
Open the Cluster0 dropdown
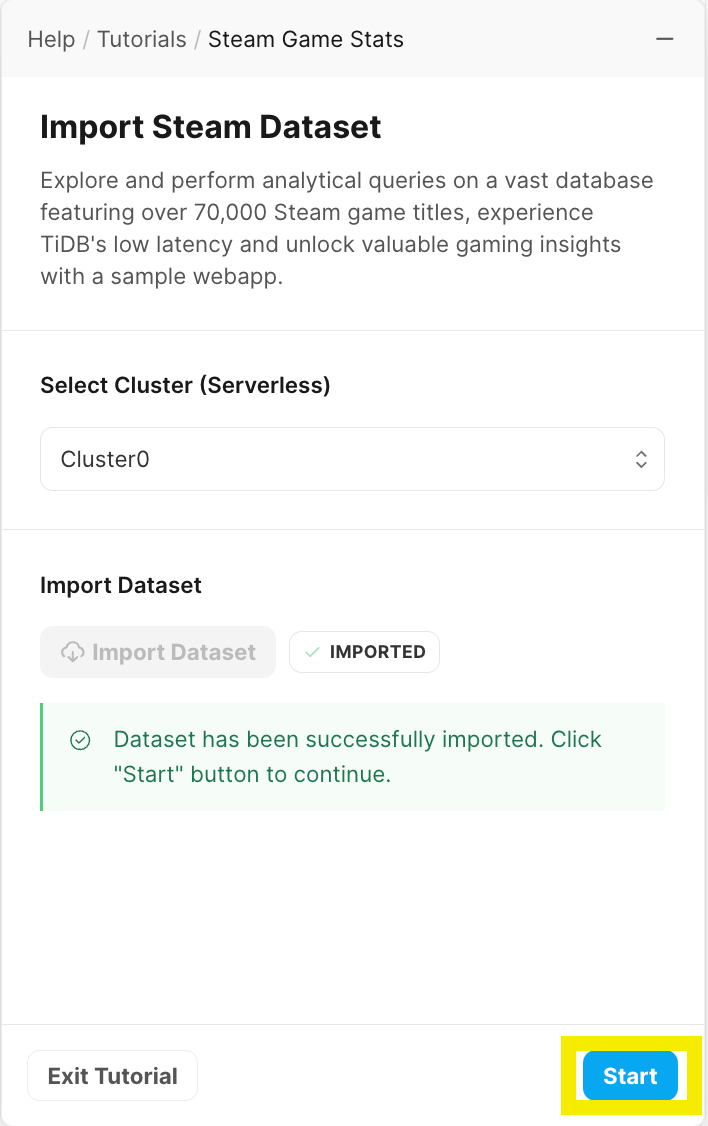pos(353,460)
